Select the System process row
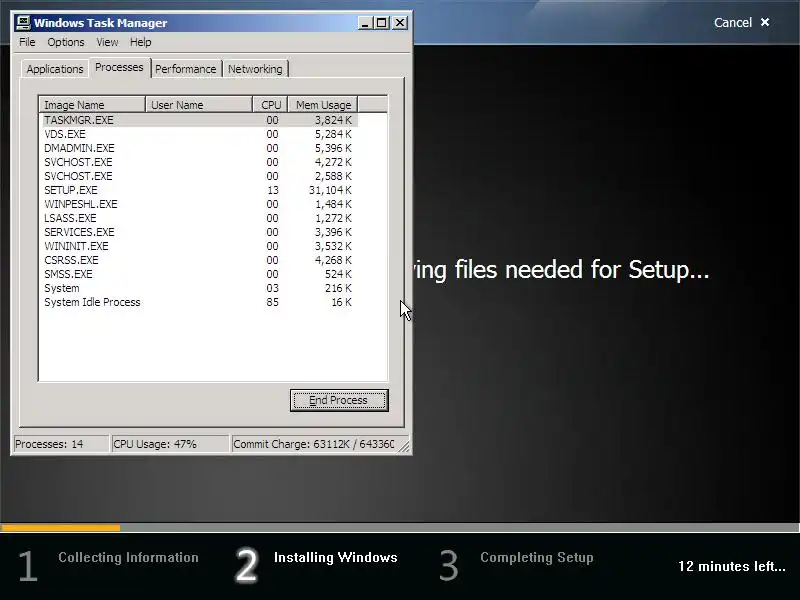 [x=199, y=288]
